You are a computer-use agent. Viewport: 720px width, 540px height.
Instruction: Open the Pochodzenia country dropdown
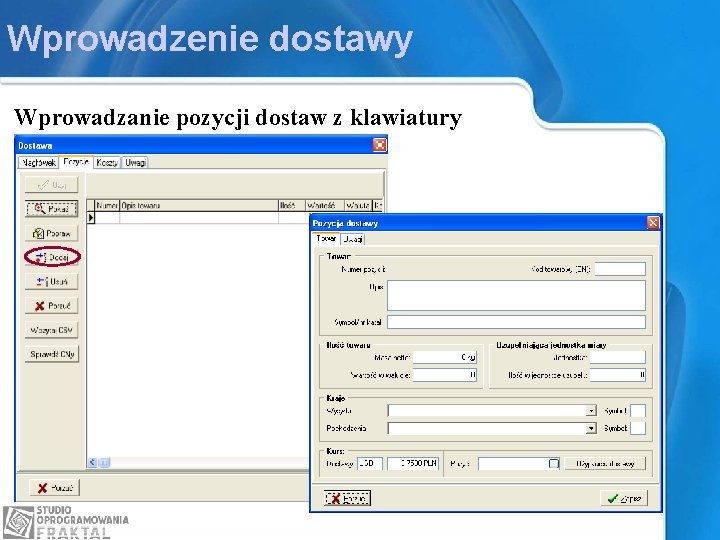click(591, 428)
